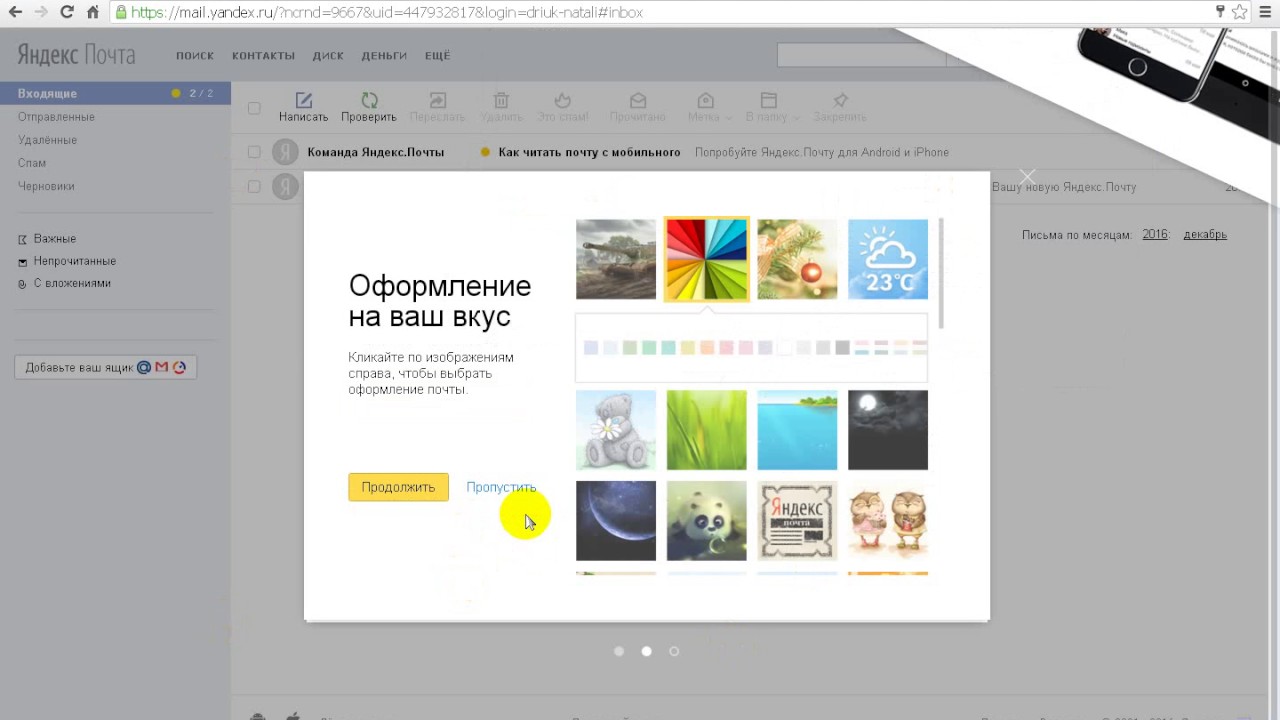Screen dimensions: 1280x720
Task: Click the yellow unread dot before Как читать почту
Action: pyautogui.click(x=486, y=152)
